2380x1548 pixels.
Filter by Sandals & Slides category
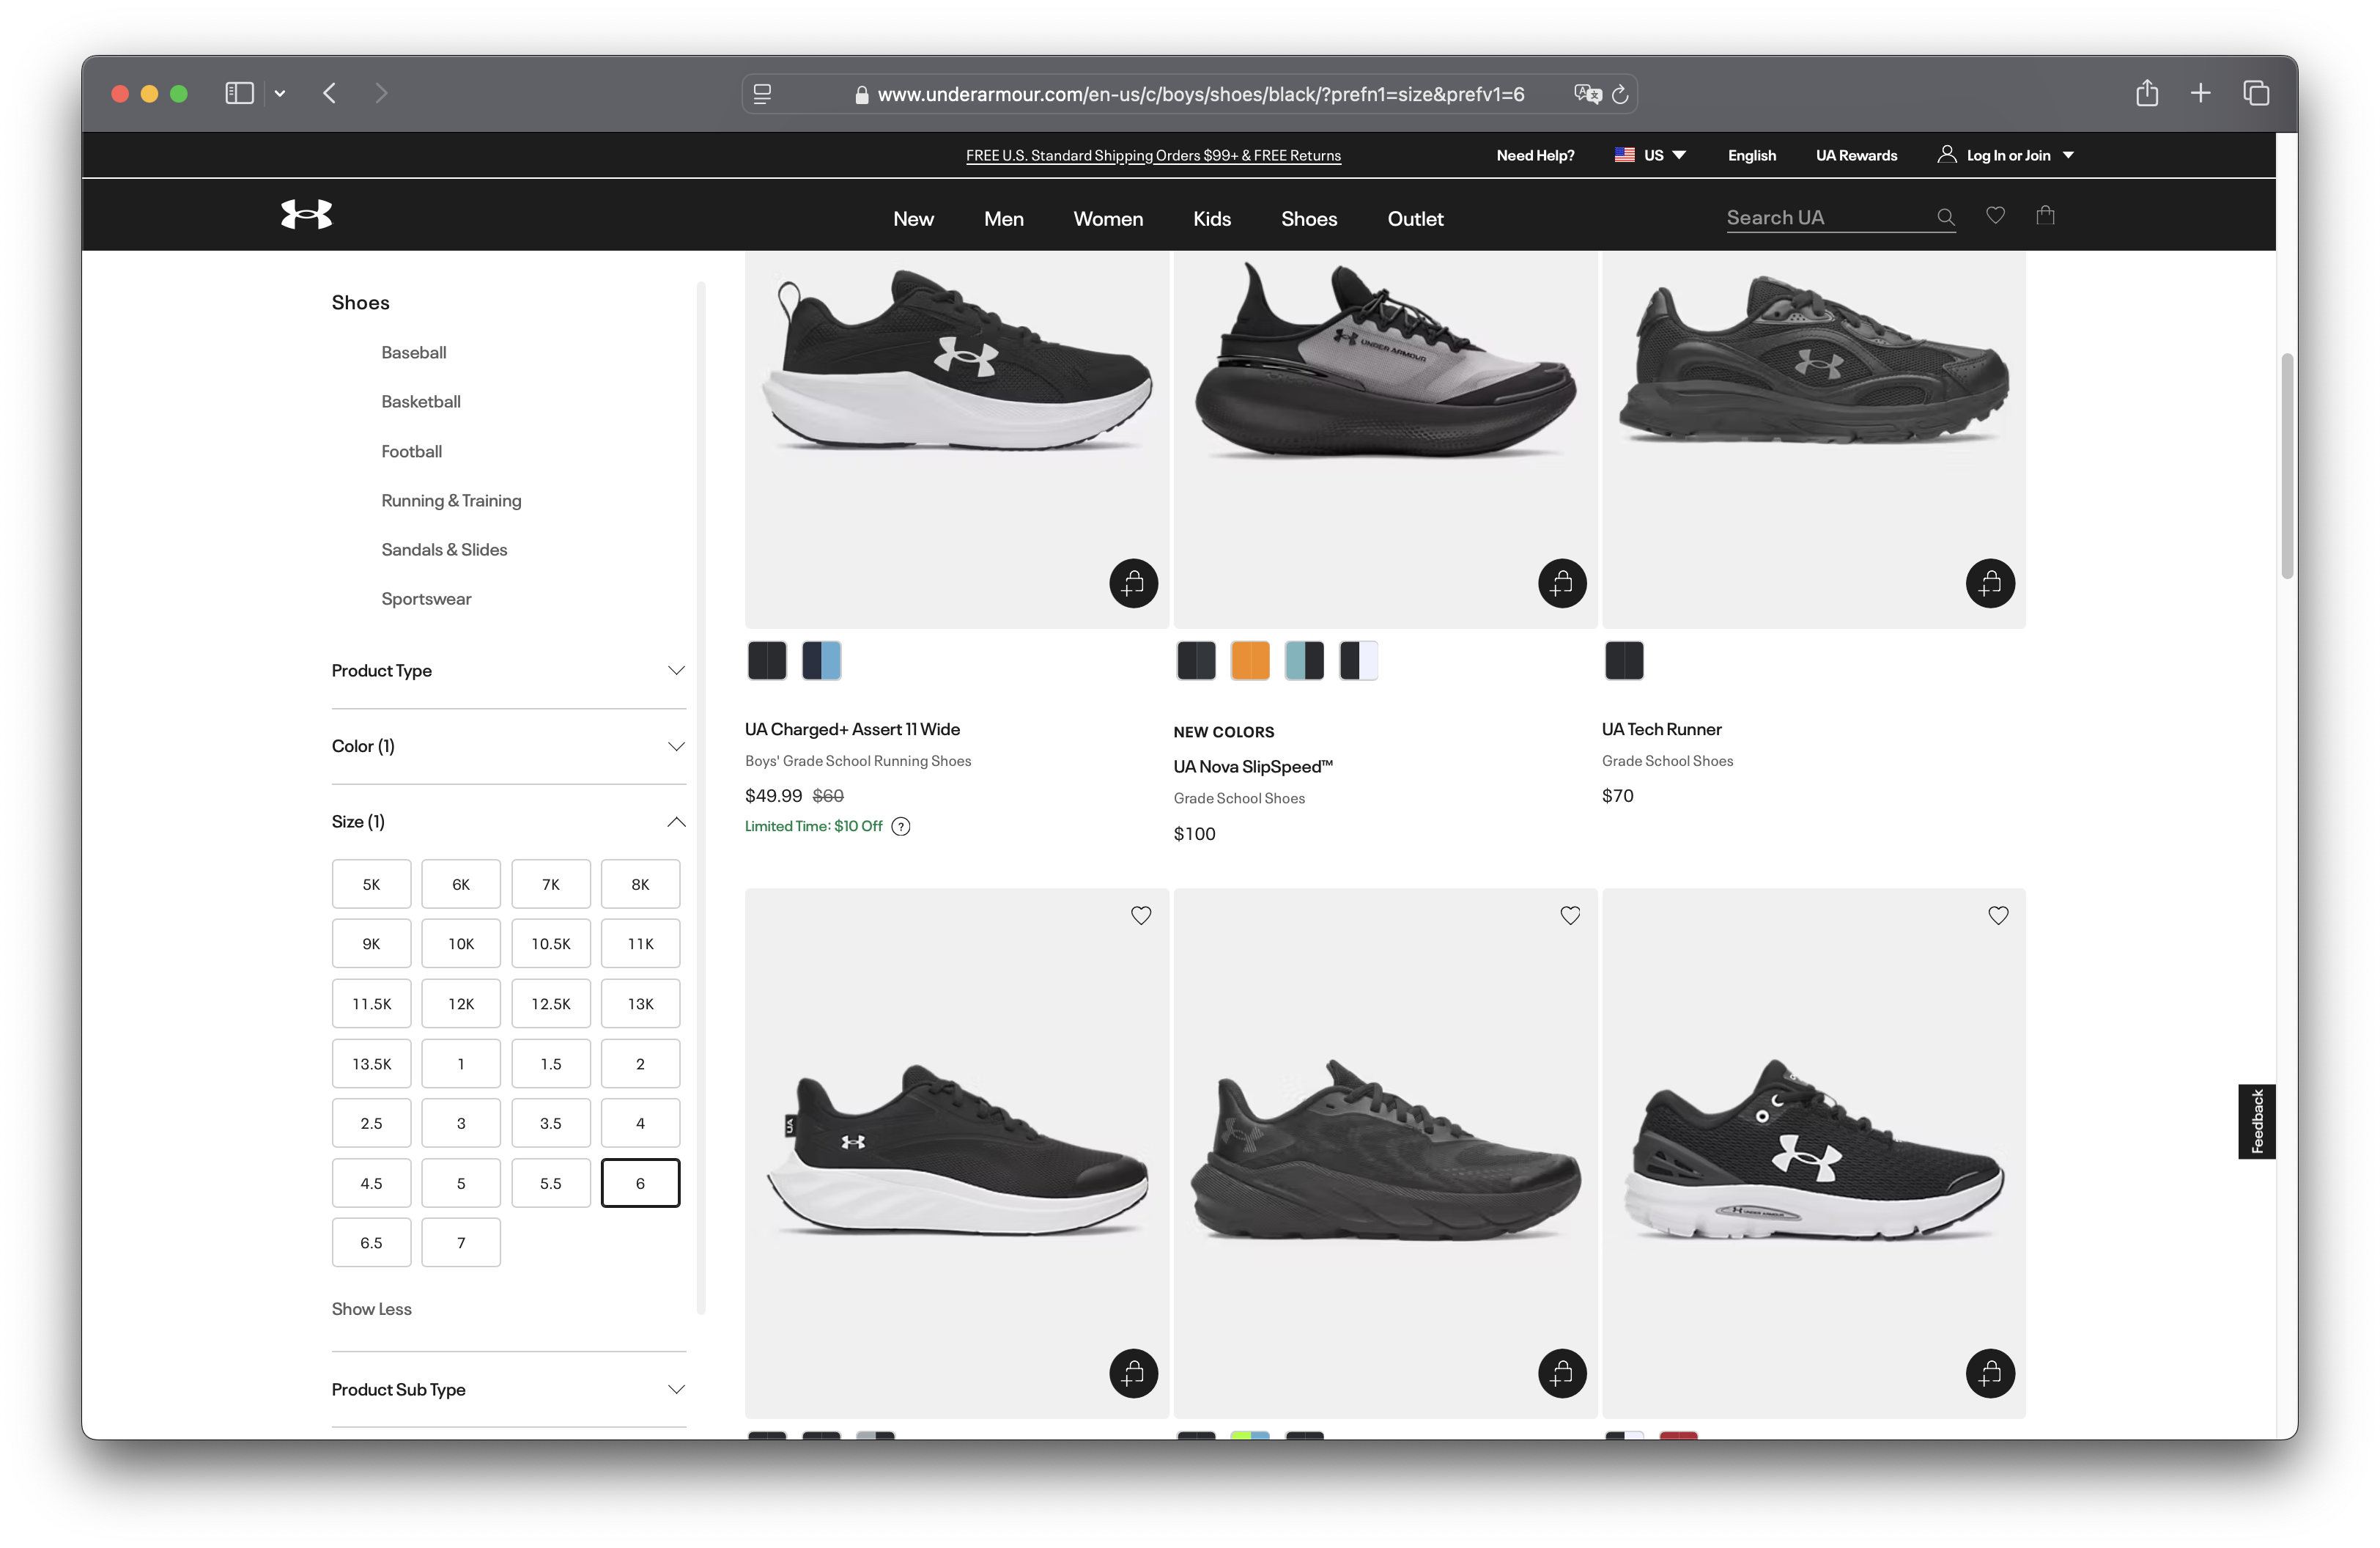(444, 549)
